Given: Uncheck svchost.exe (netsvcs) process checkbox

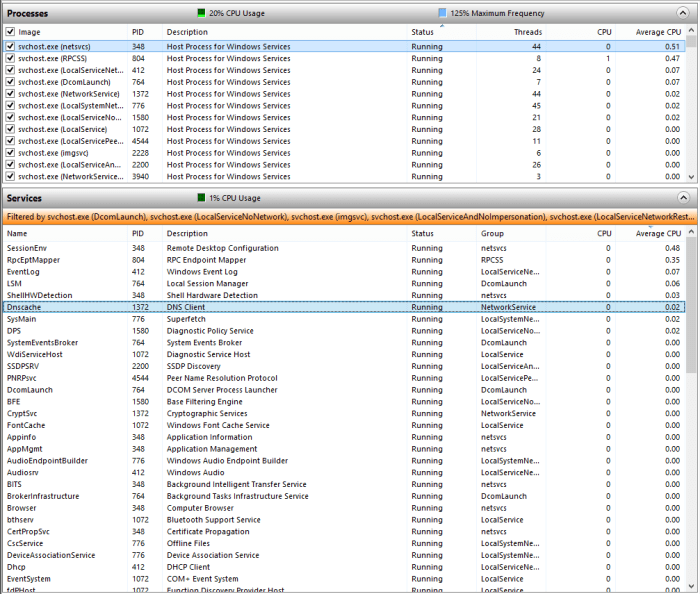Looking at the screenshot, I should 10,46.
